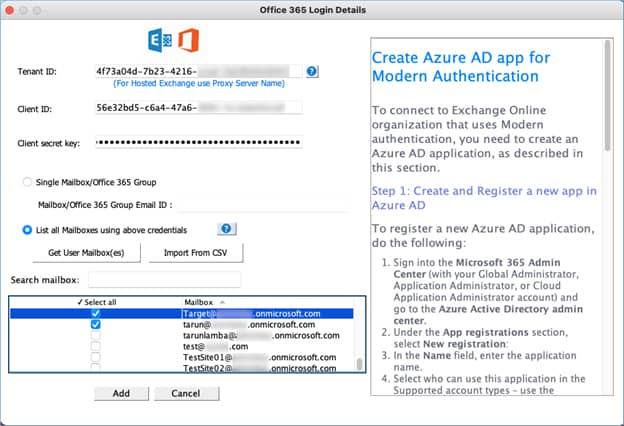Open help icon next to List all Mailboxes
624x426 pixels.
click(226, 229)
